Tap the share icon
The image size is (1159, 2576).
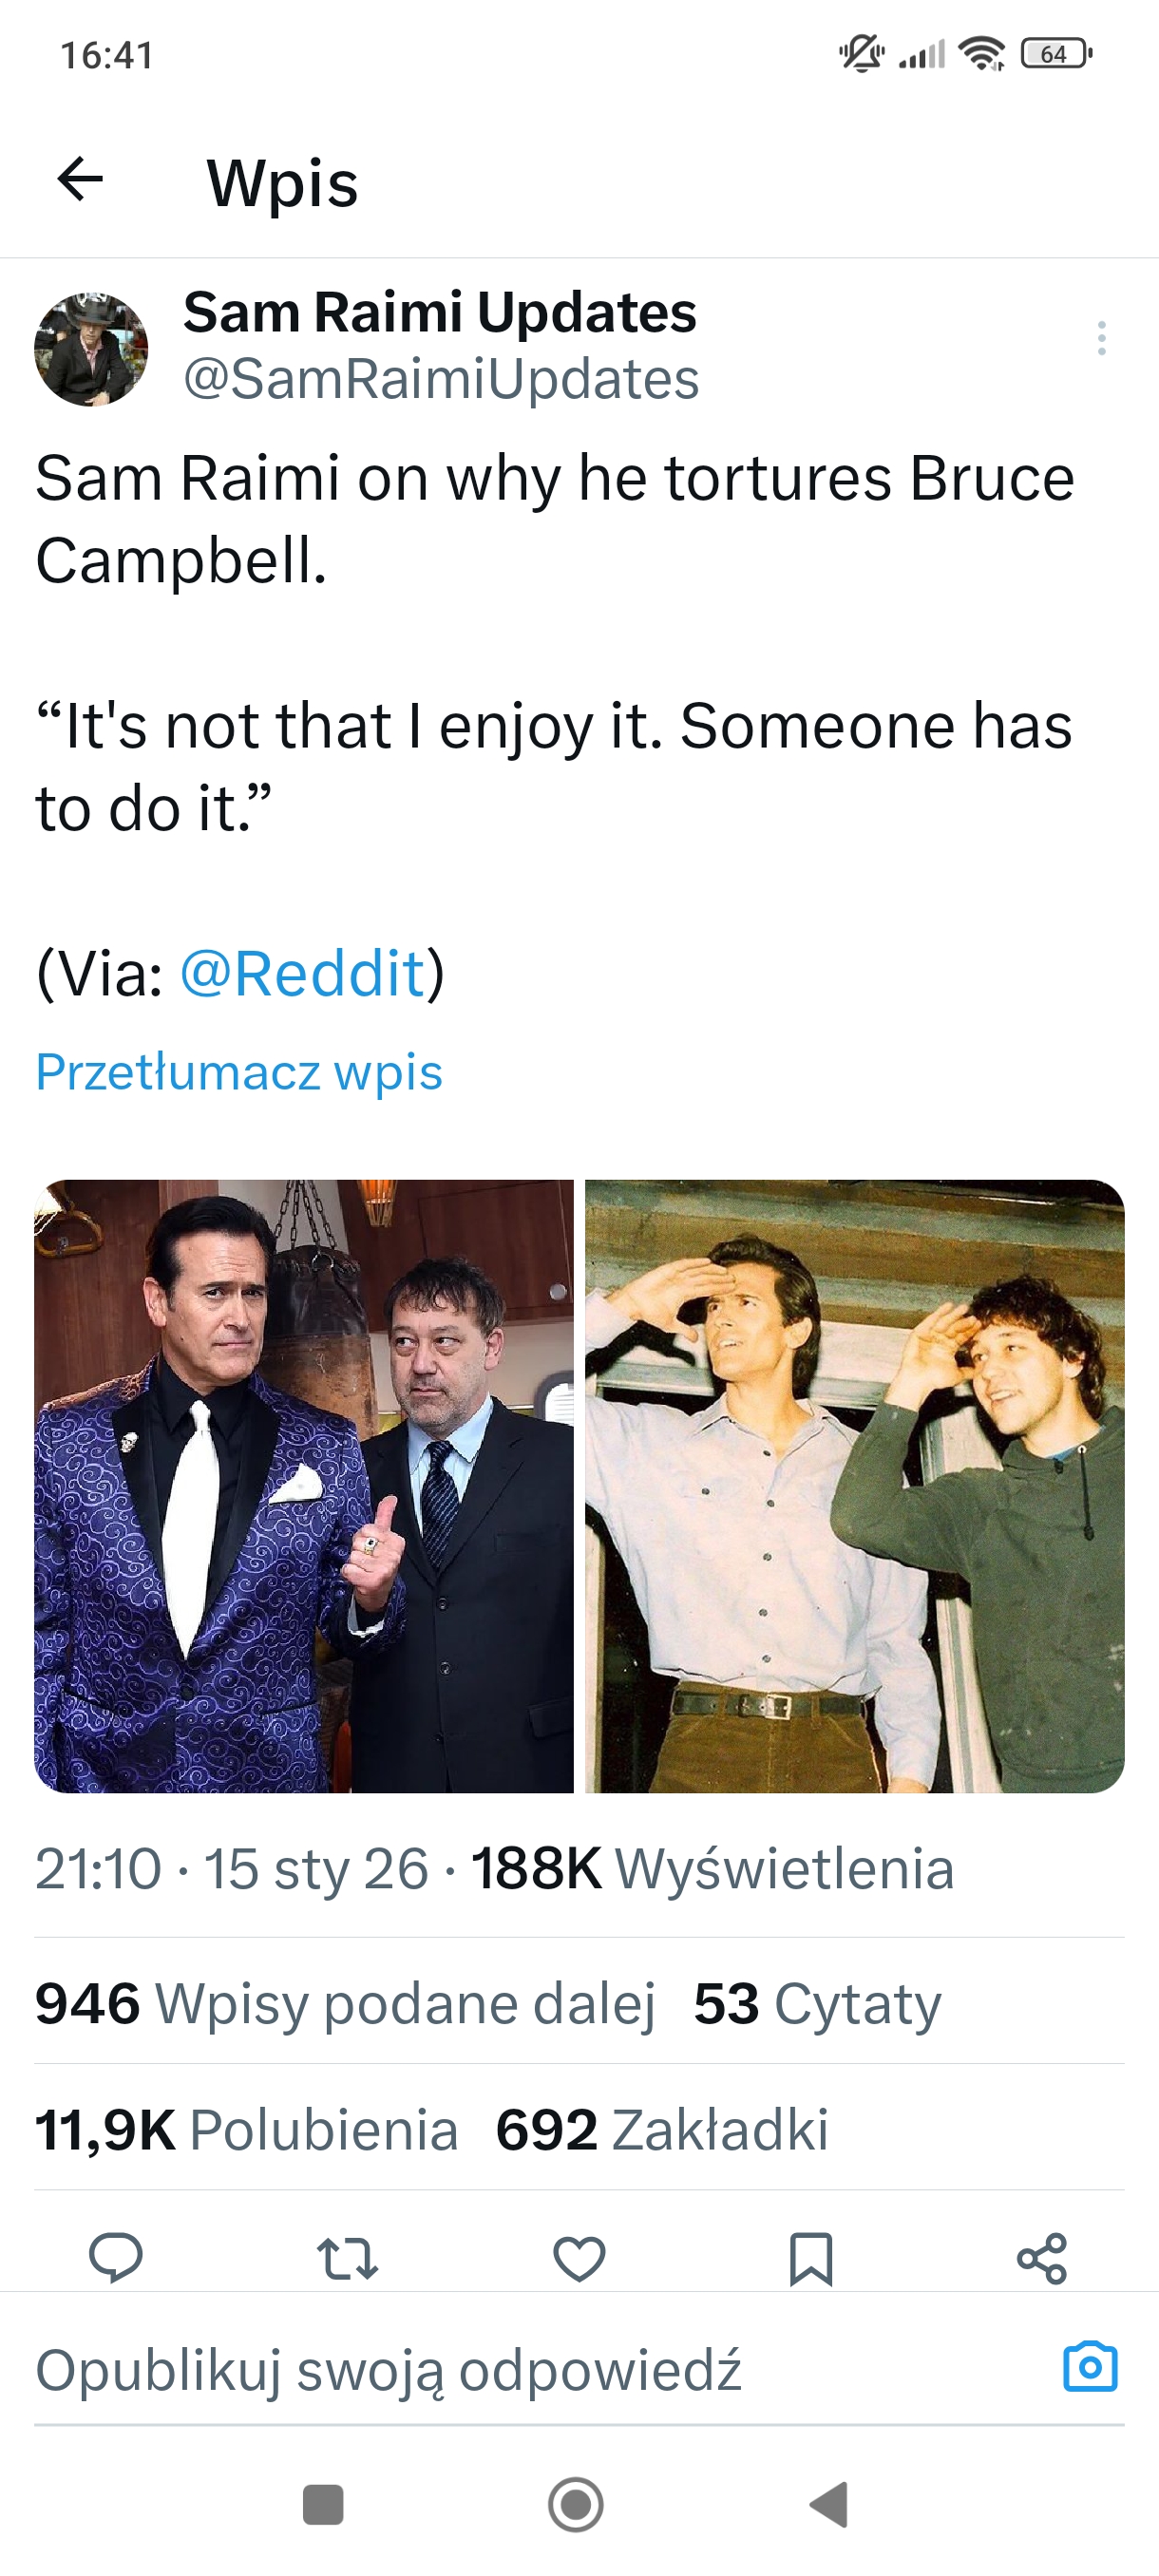pyautogui.click(x=1042, y=2258)
